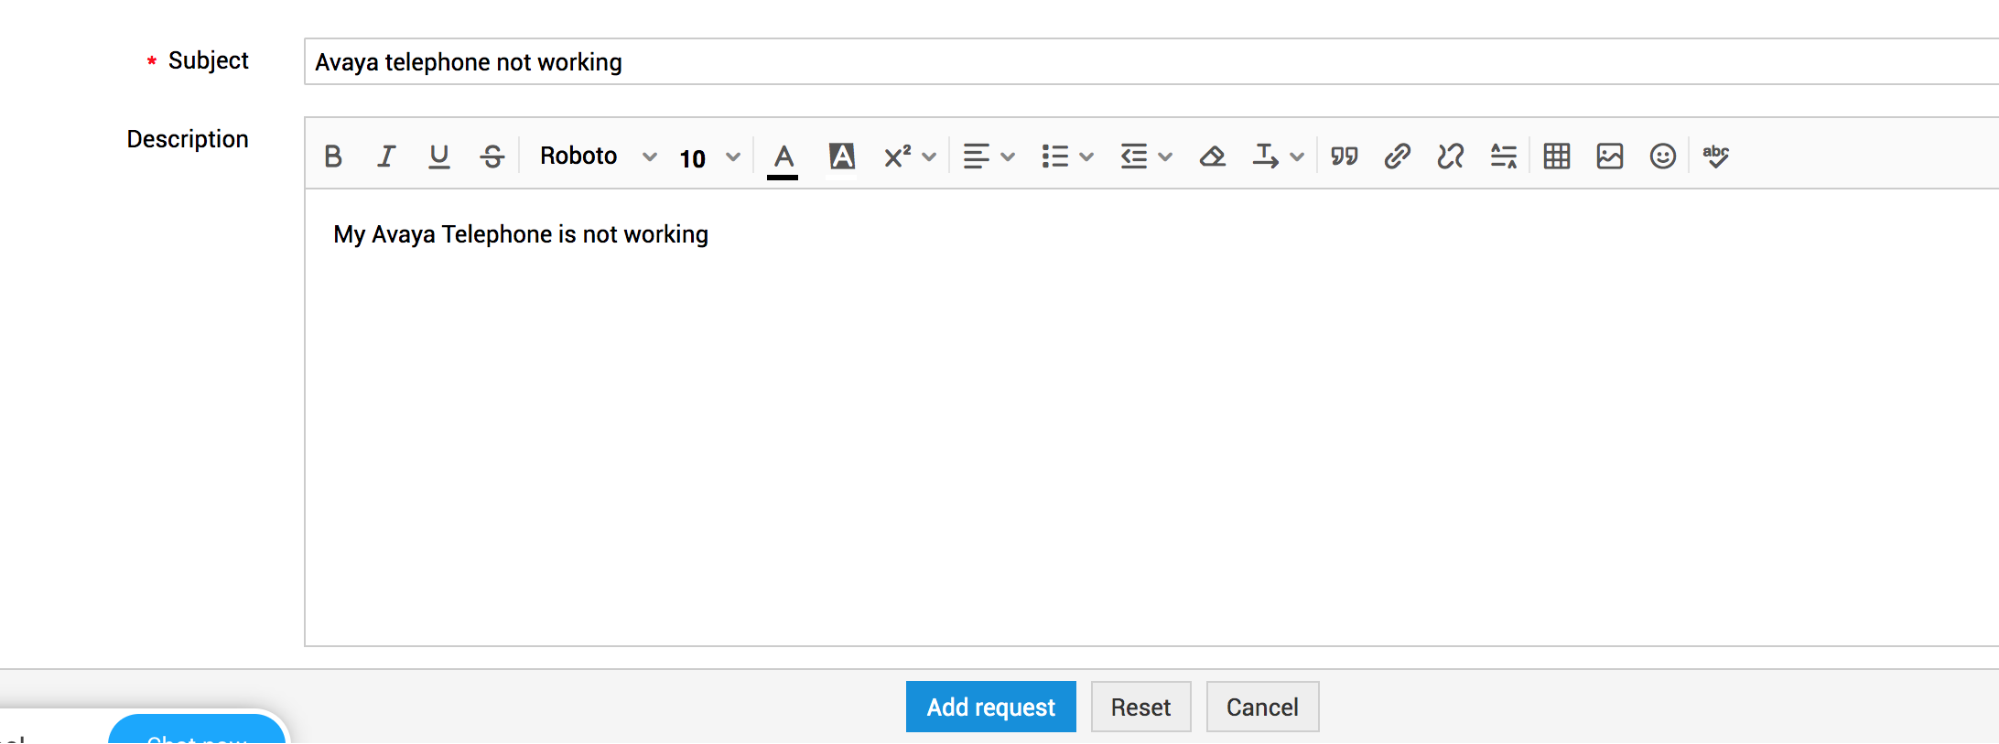Open the font color picker
This screenshot has width=1999, height=744.
coord(783,157)
